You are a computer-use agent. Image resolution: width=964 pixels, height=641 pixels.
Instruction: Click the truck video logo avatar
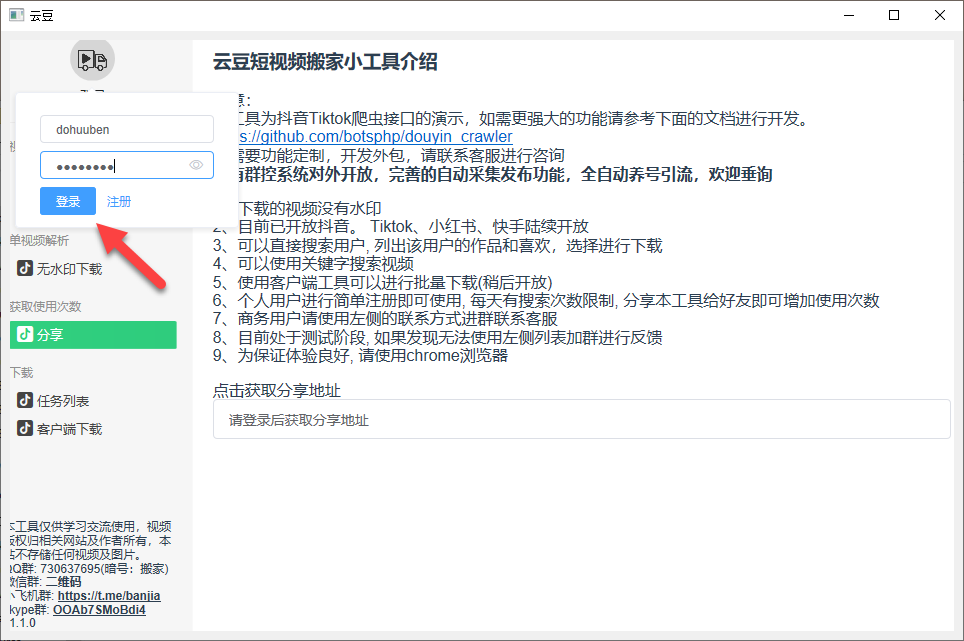click(x=92, y=59)
